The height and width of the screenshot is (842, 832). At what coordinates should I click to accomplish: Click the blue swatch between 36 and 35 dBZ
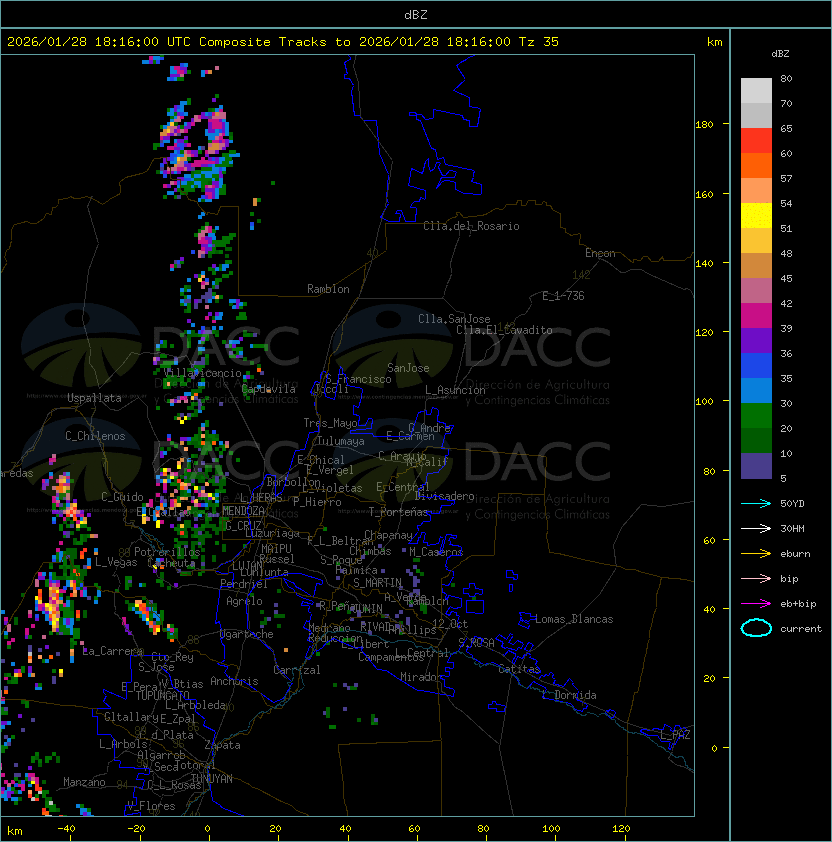[x=756, y=366]
